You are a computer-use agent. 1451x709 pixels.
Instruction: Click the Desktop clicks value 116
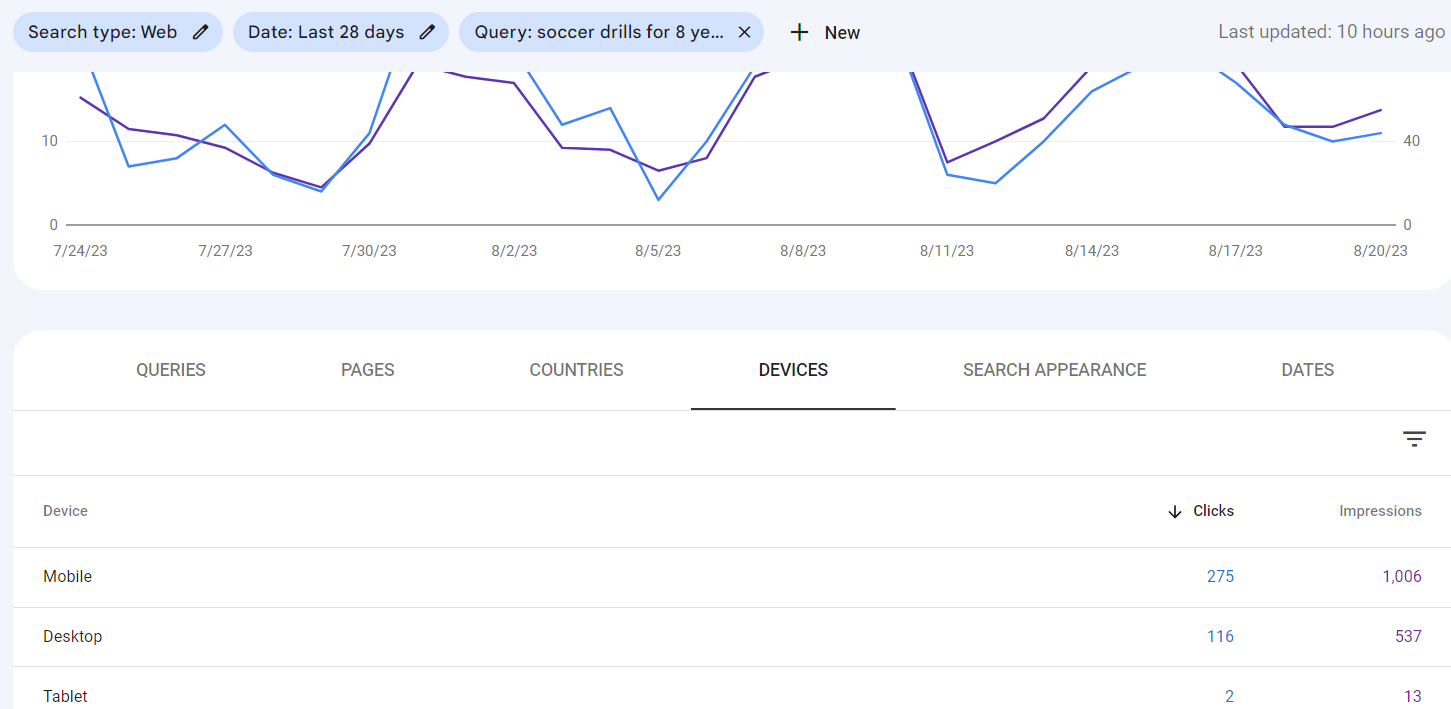1221,636
